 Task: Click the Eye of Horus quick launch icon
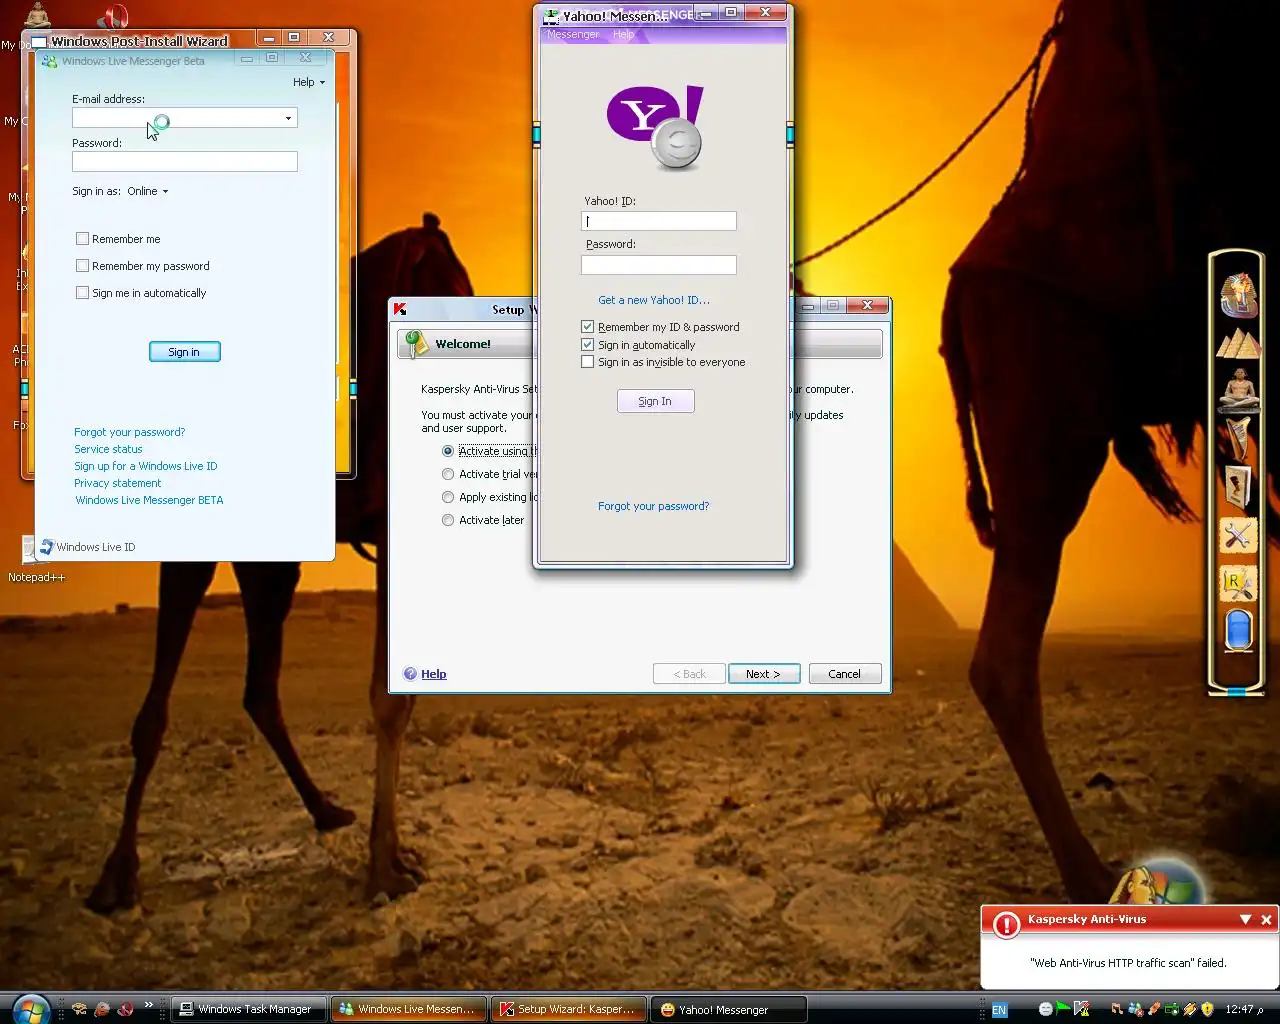tap(79, 1009)
